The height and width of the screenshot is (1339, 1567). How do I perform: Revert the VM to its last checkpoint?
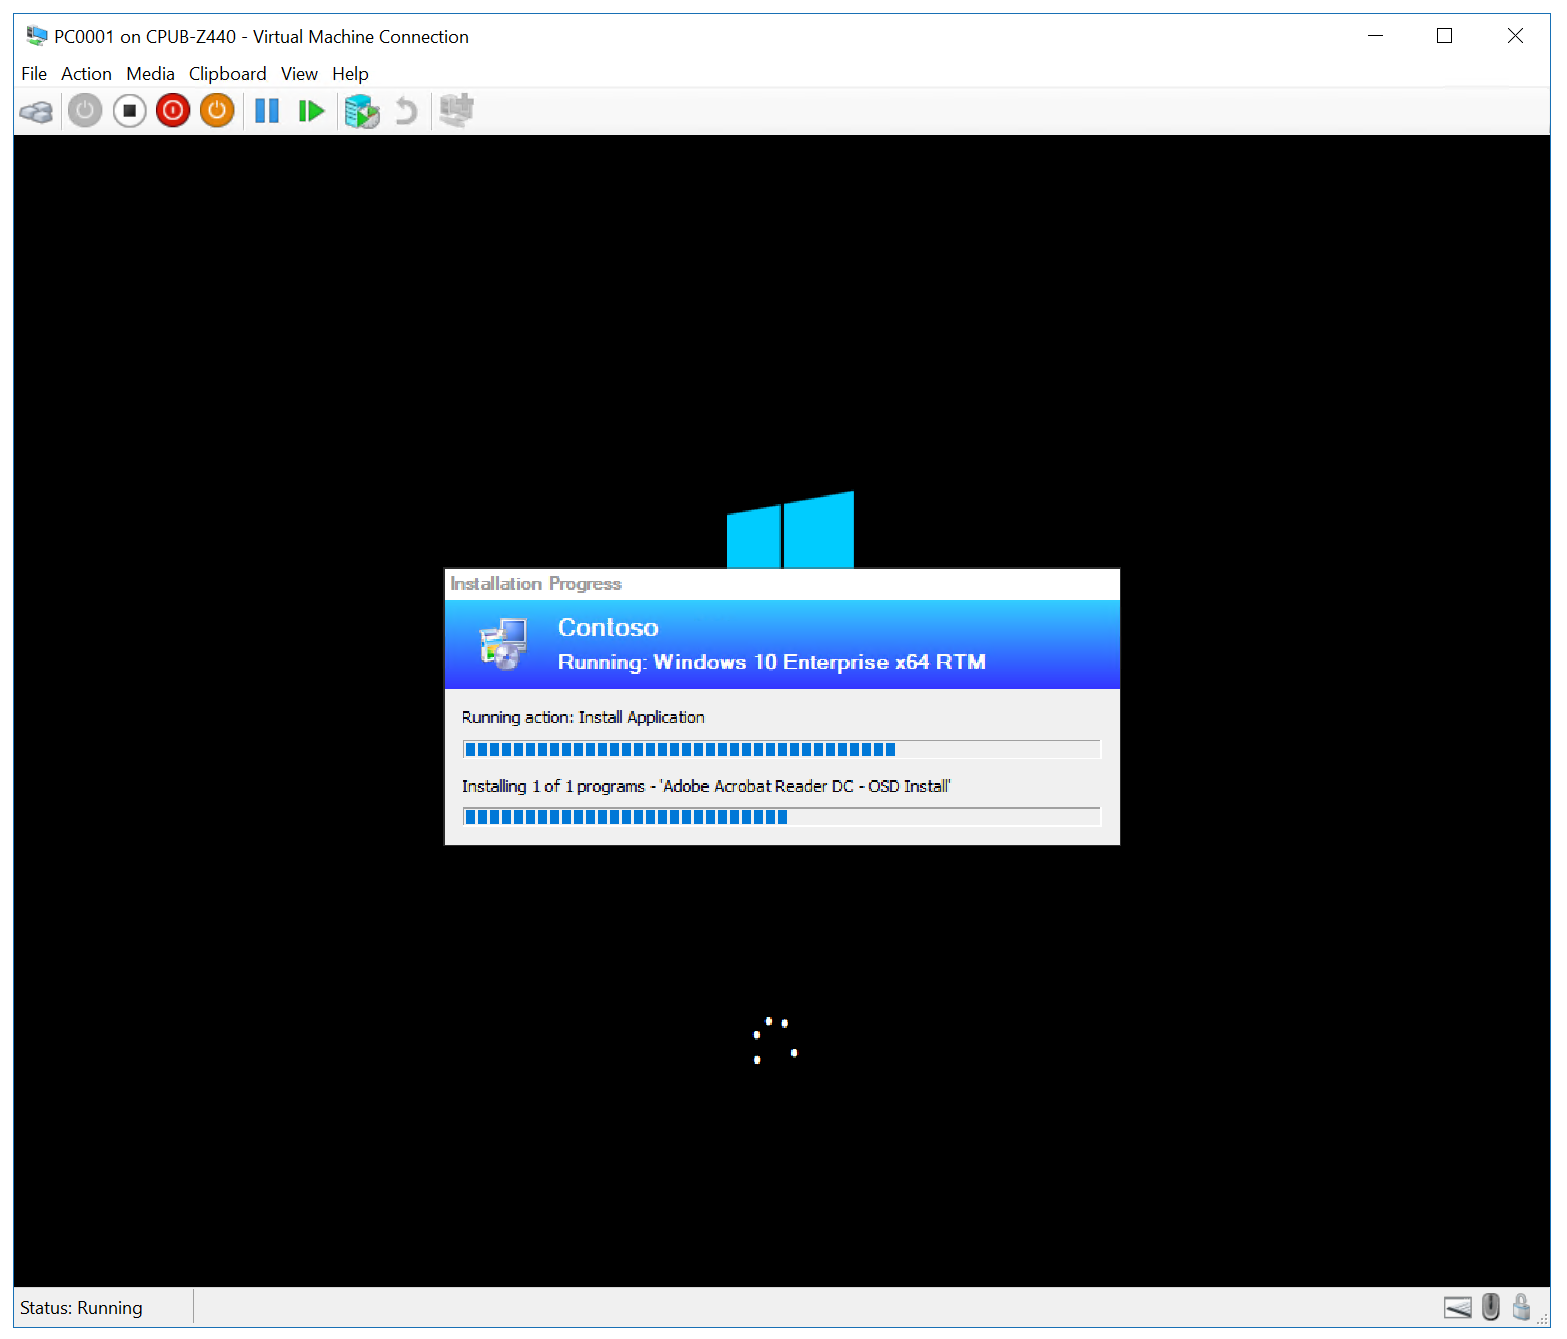[x=406, y=110]
